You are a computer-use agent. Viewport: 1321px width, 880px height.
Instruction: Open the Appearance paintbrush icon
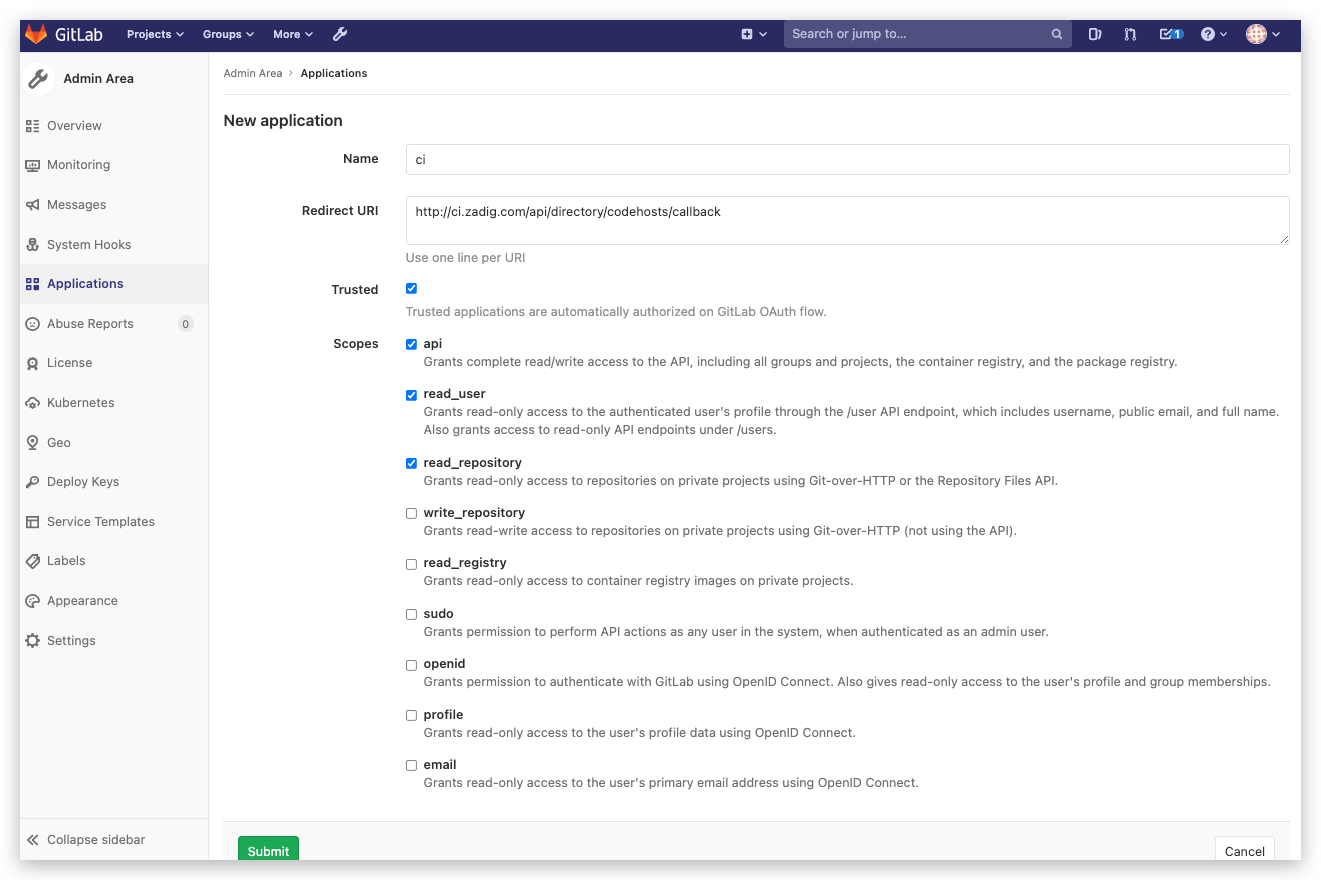33,600
